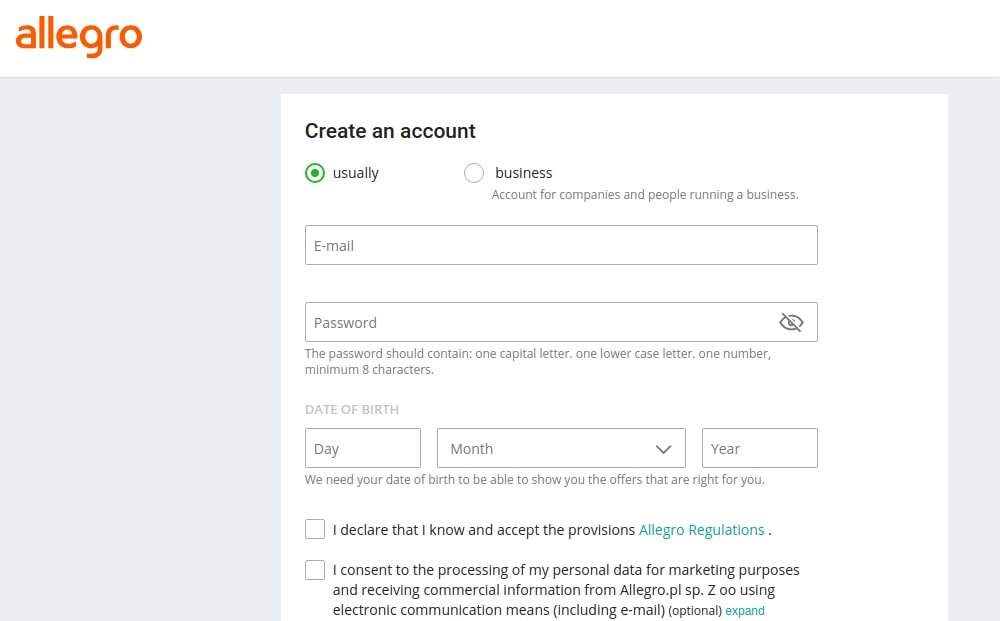The width and height of the screenshot is (1000, 621).
Task: Enable marketing data consent checkbox
Action: click(x=315, y=570)
